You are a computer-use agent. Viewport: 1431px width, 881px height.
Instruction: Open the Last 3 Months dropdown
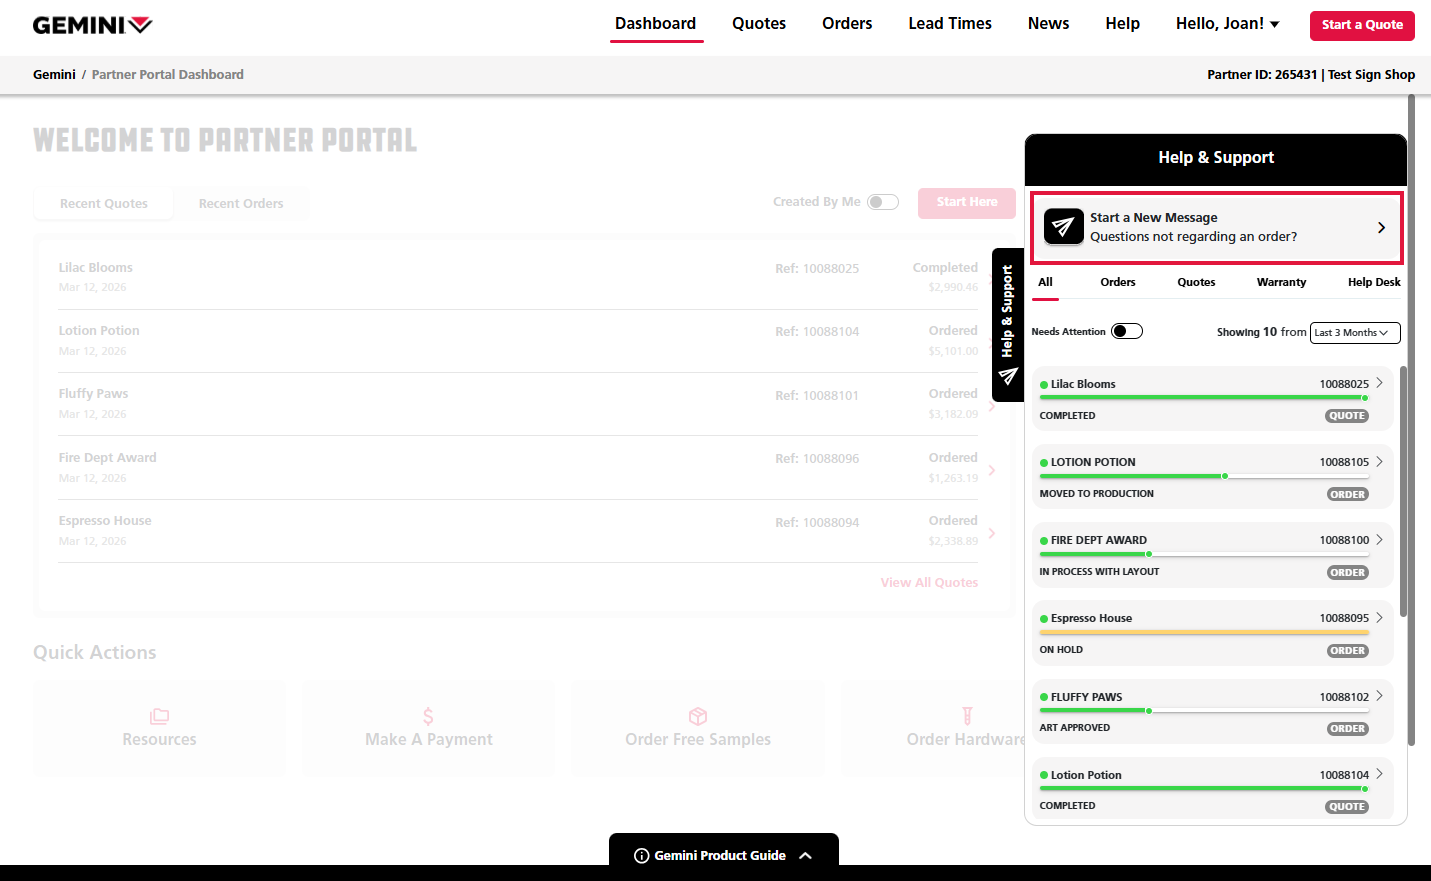point(1354,333)
